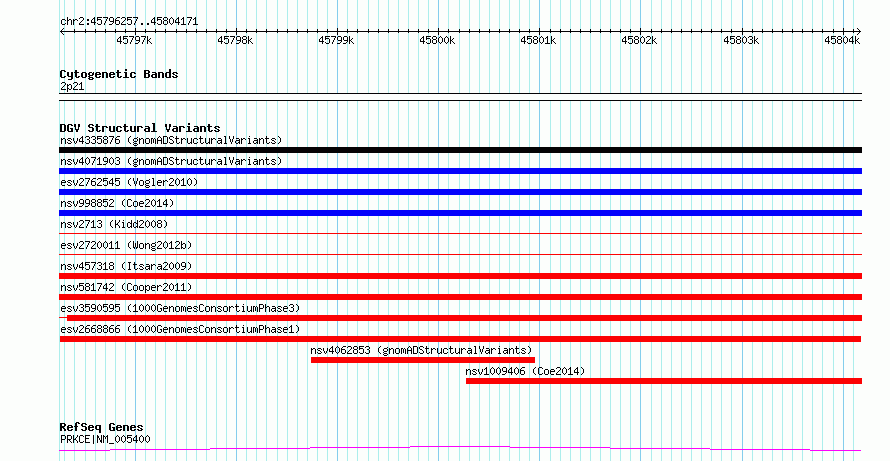The width and height of the screenshot is (890, 461).
Task: Open nsv1009406 (Coe2014) variant label
Action: 525,371
